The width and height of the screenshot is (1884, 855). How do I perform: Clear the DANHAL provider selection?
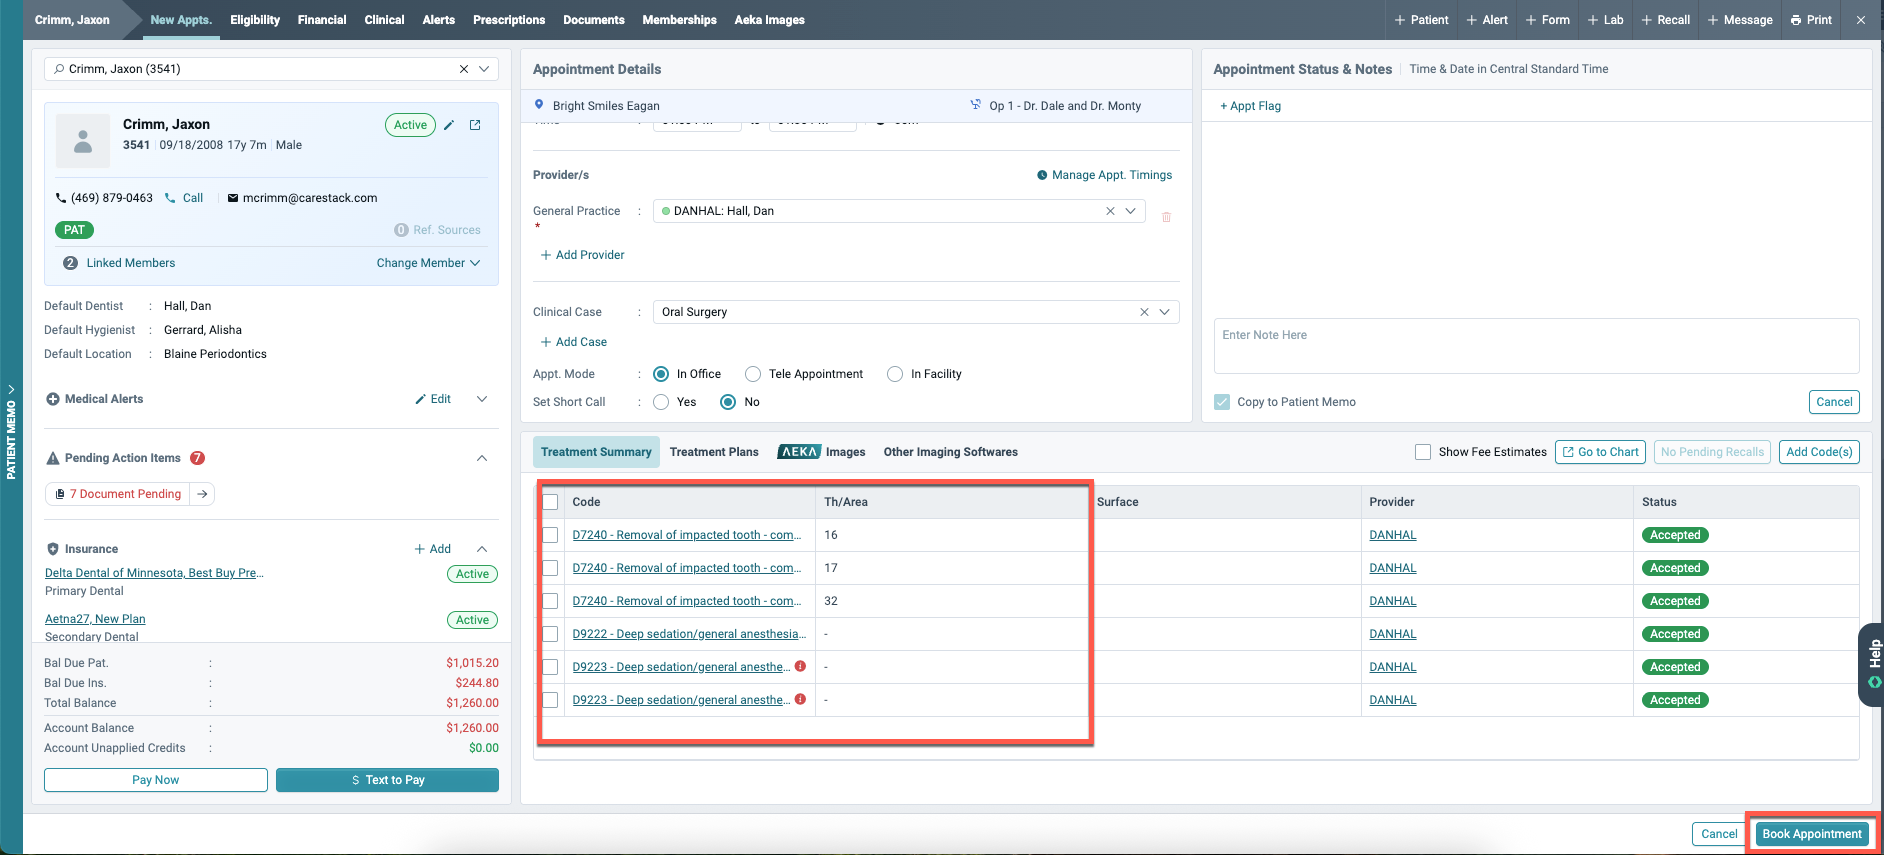tap(1110, 211)
